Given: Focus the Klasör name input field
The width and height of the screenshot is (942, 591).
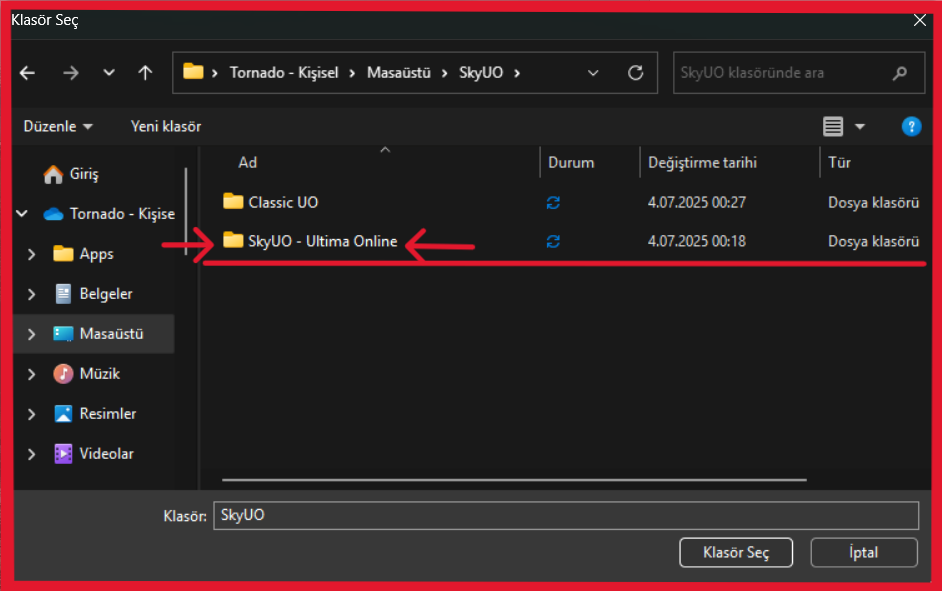Looking at the screenshot, I should click(566, 515).
